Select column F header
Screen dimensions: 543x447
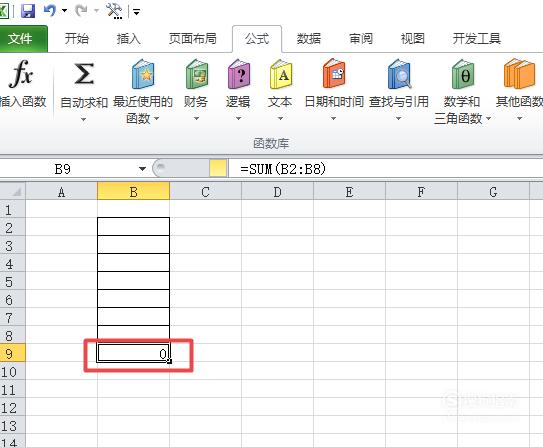(421, 191)
